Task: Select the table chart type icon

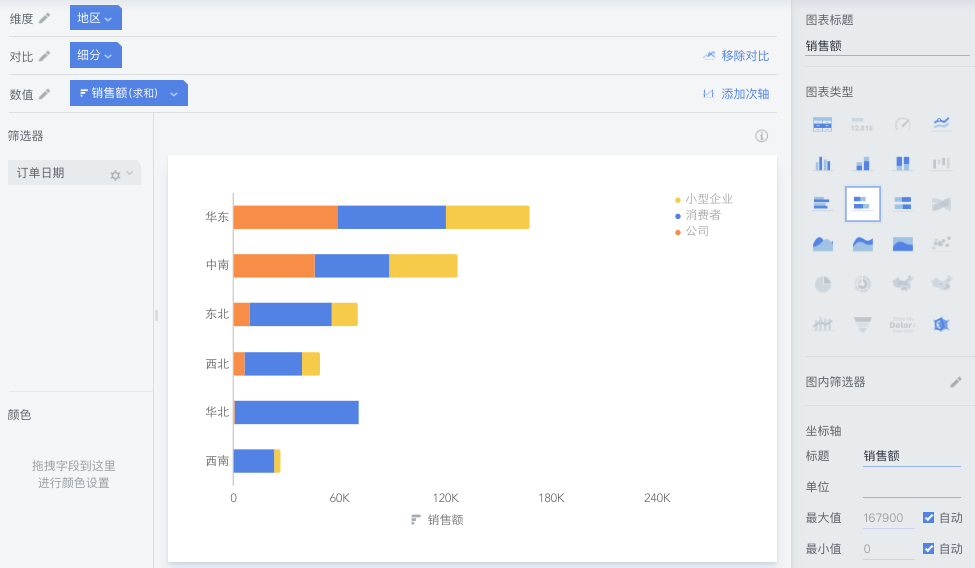Action: coord(822,124)
